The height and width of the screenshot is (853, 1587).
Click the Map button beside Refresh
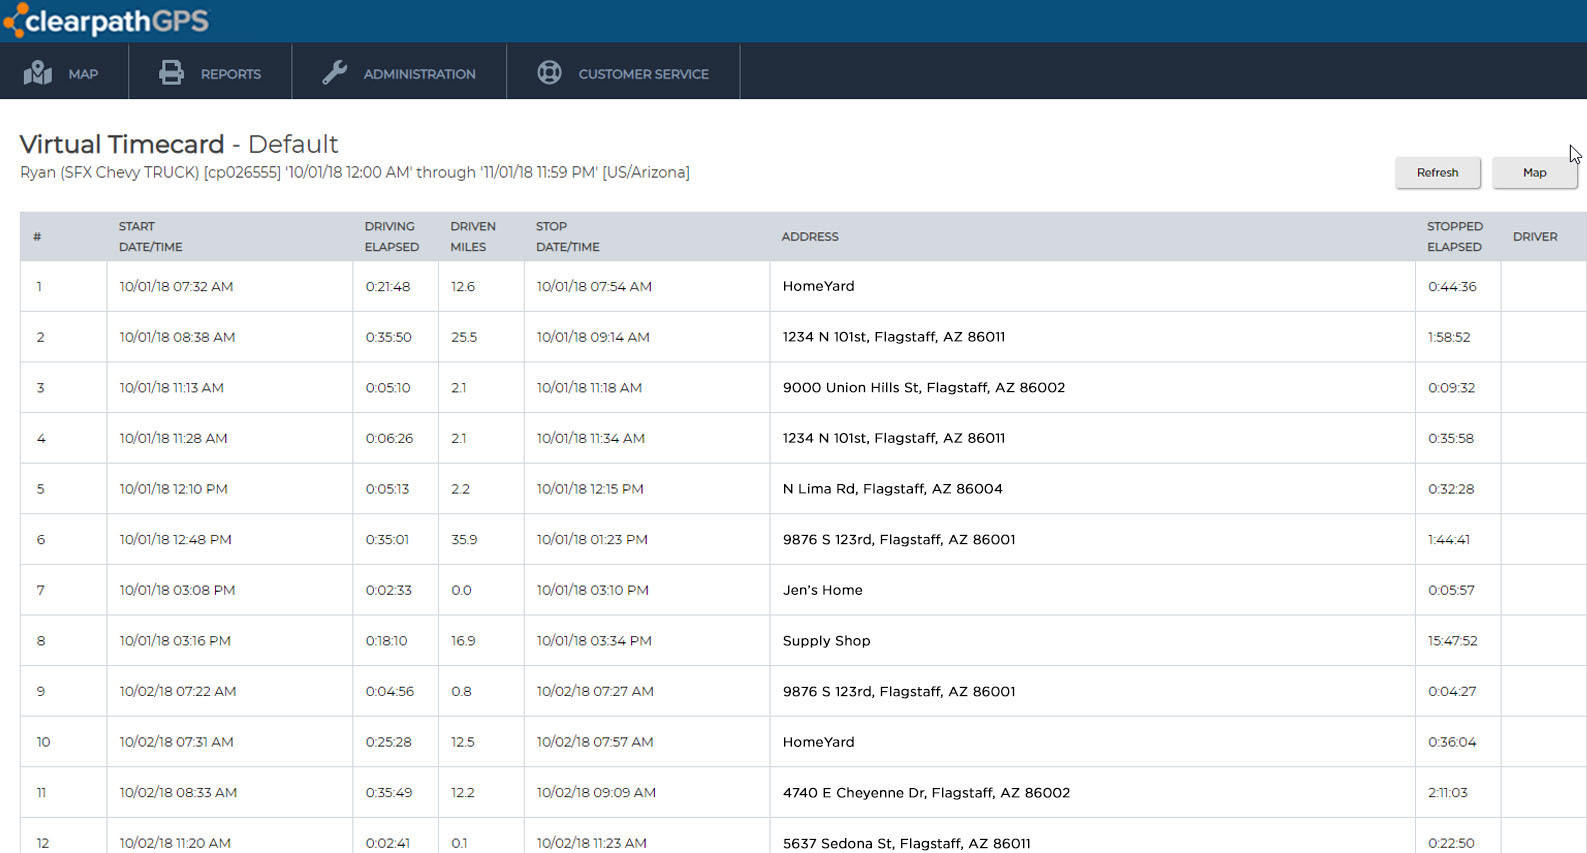[x=1534, y=173]
